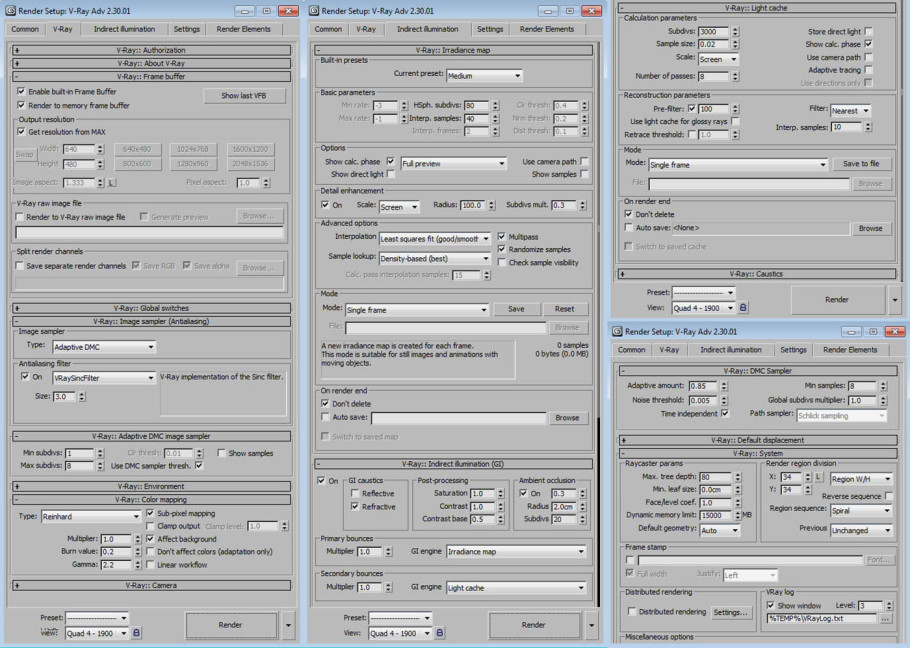Toggle the Image aspect lock L button
This screenshot has height=648, width=910.
[111, 183]
